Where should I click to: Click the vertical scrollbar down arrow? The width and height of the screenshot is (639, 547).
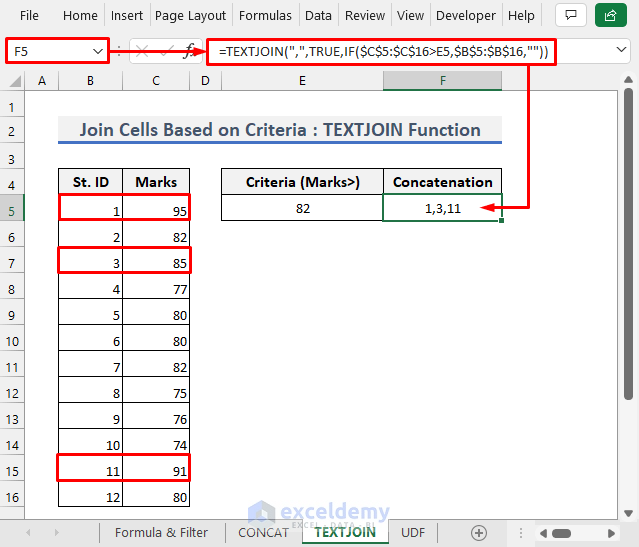[628, 513]
